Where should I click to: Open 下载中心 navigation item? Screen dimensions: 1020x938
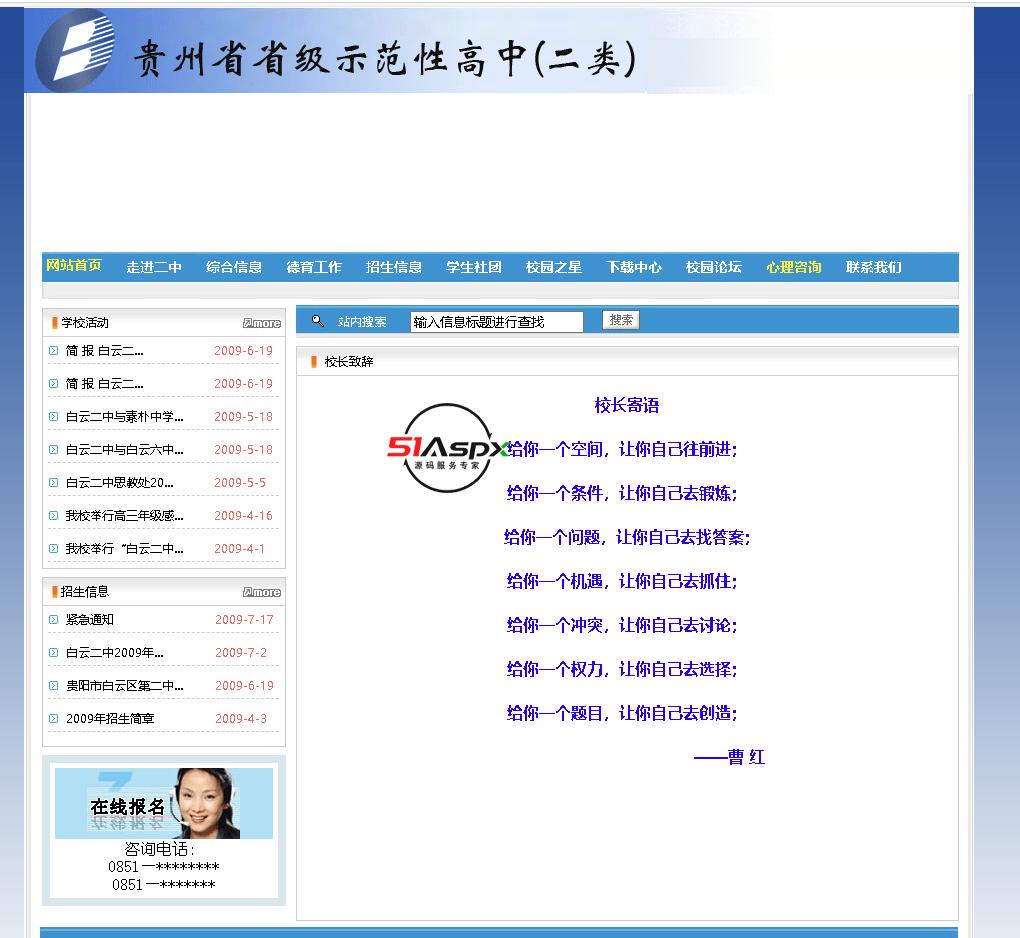pyautogui.click(x=634, y=267)
